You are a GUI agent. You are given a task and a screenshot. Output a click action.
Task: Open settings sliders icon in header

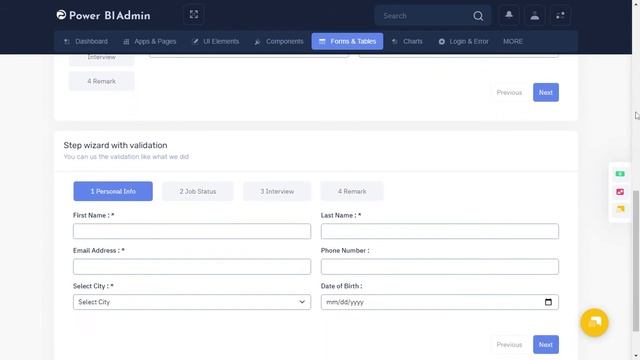tap(560, 16)
